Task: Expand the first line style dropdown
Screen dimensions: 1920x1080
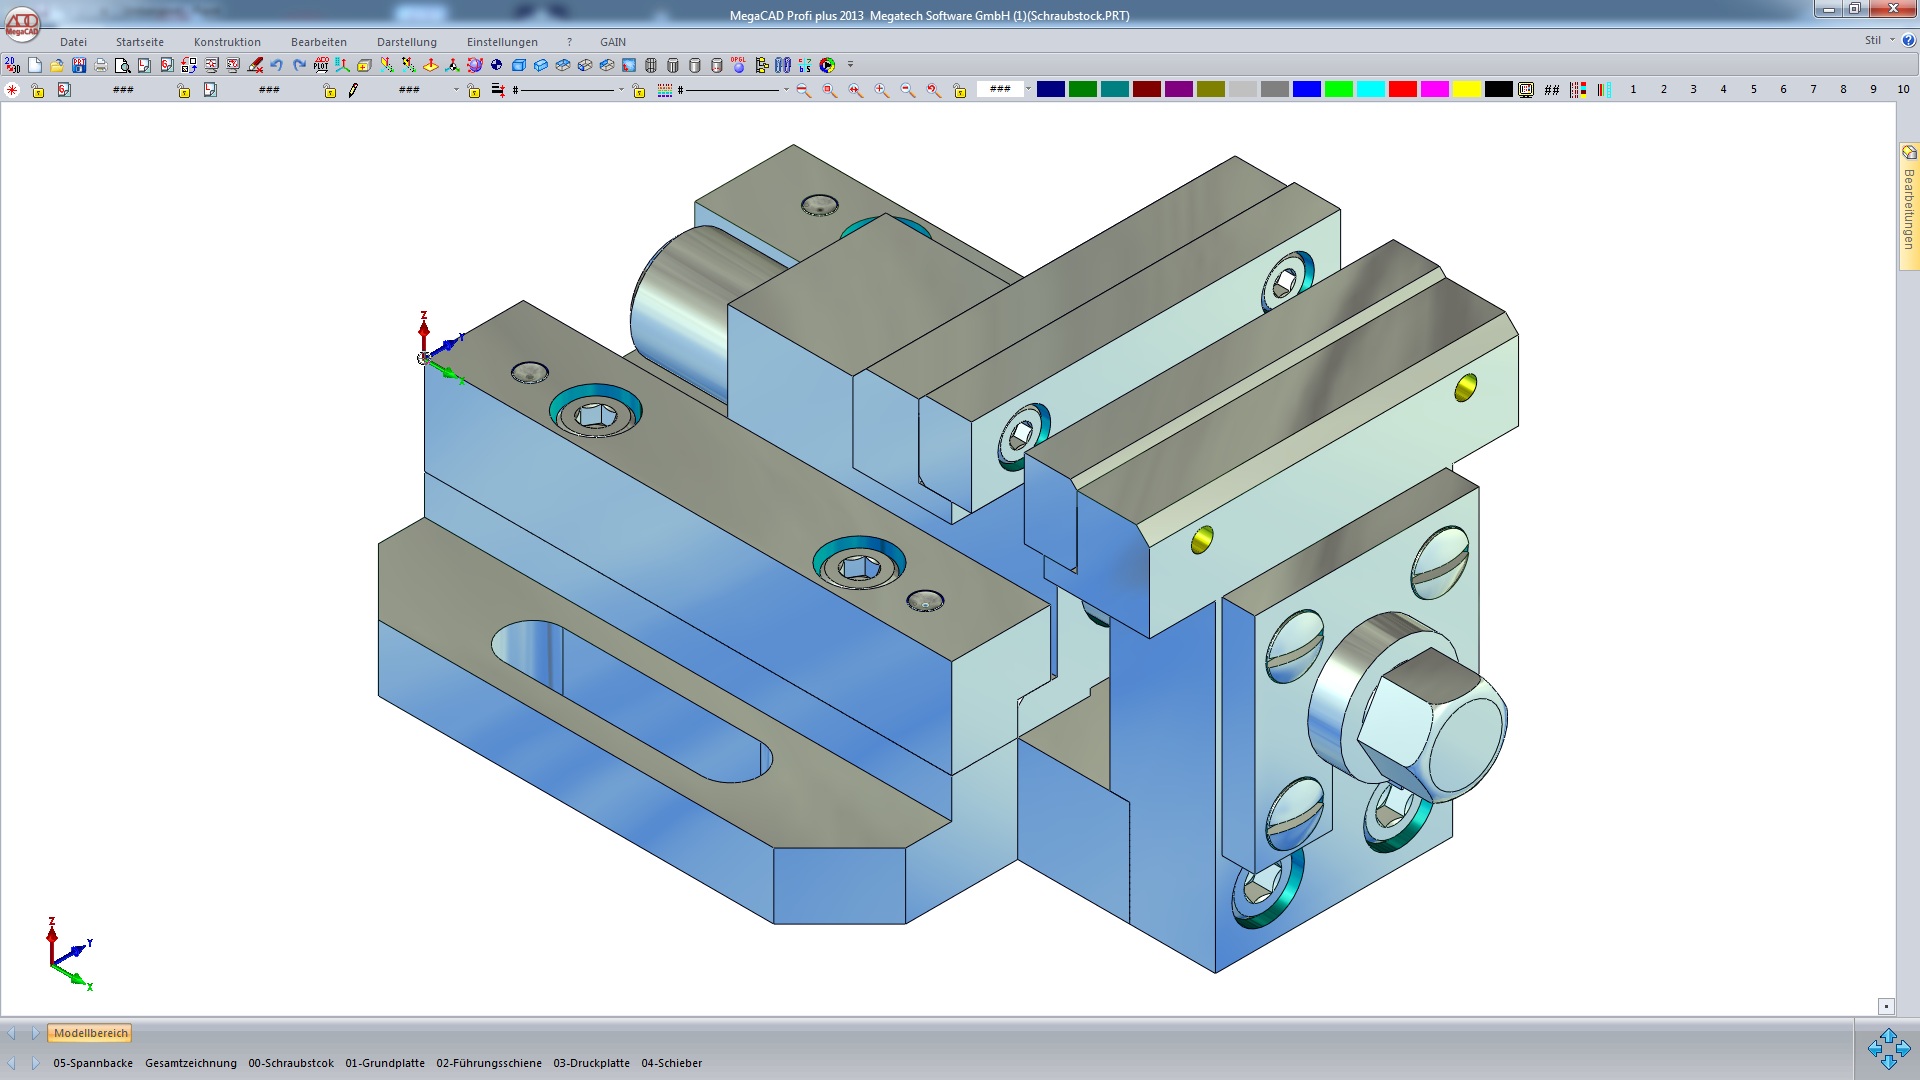Action: coord(621,90)
